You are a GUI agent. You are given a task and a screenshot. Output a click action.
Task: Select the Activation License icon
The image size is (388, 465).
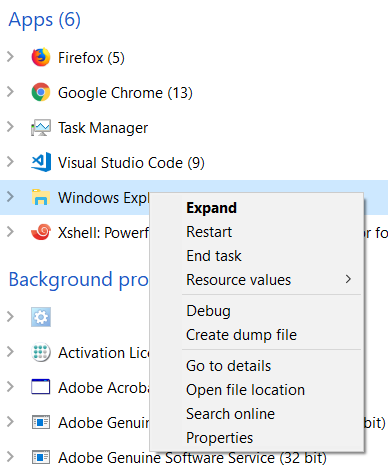coord(41,352)
